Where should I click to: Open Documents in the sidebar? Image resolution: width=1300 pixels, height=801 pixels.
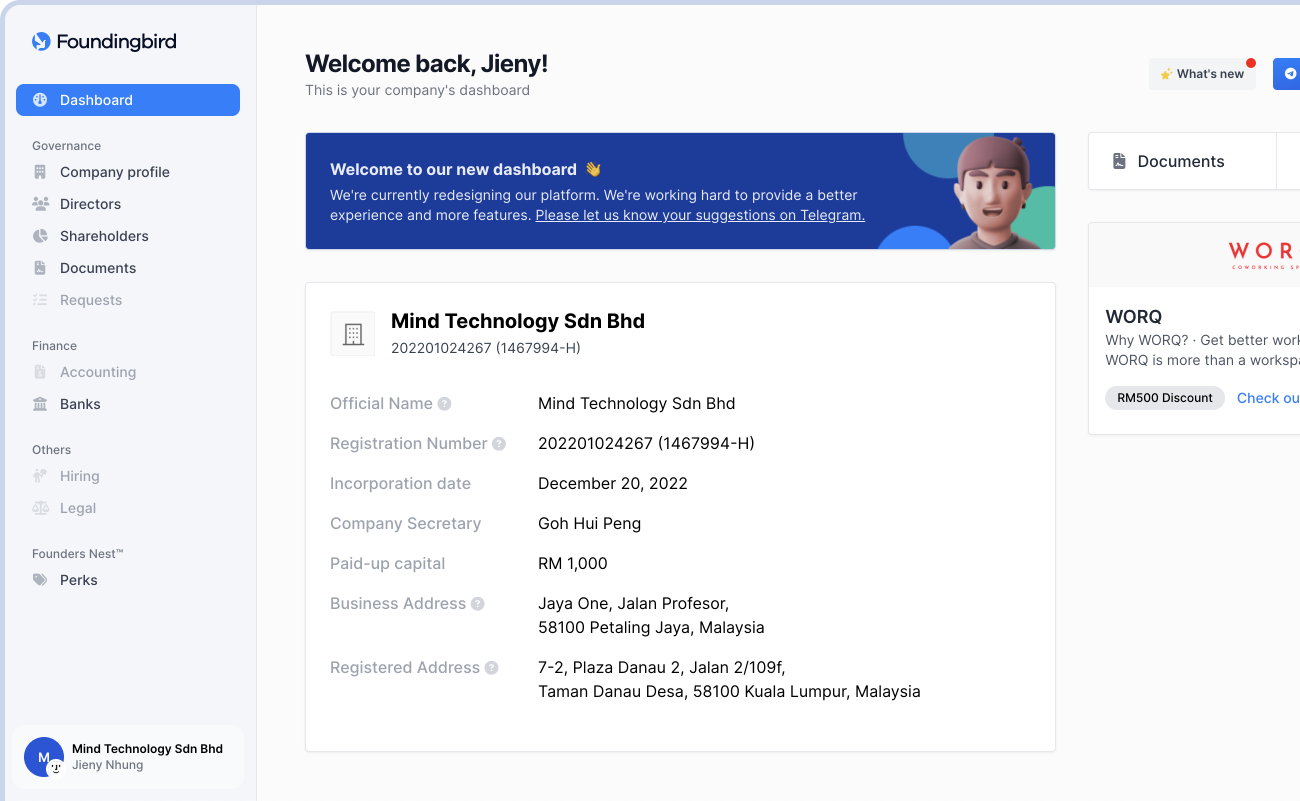(97, 268)
